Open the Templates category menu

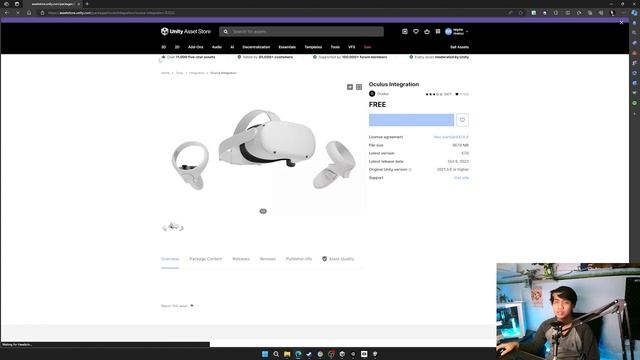pos(313,47)
